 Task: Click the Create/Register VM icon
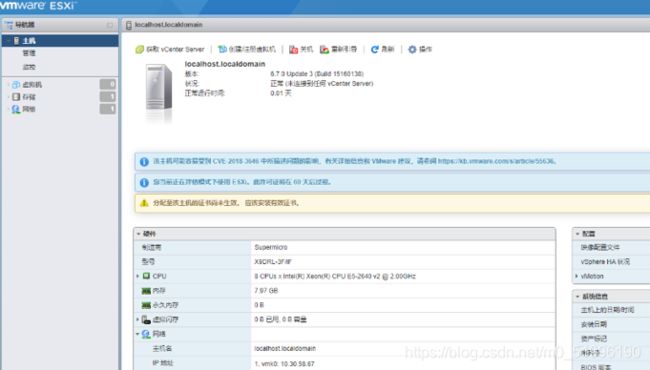pyautogui.click(x=222, y=49)
